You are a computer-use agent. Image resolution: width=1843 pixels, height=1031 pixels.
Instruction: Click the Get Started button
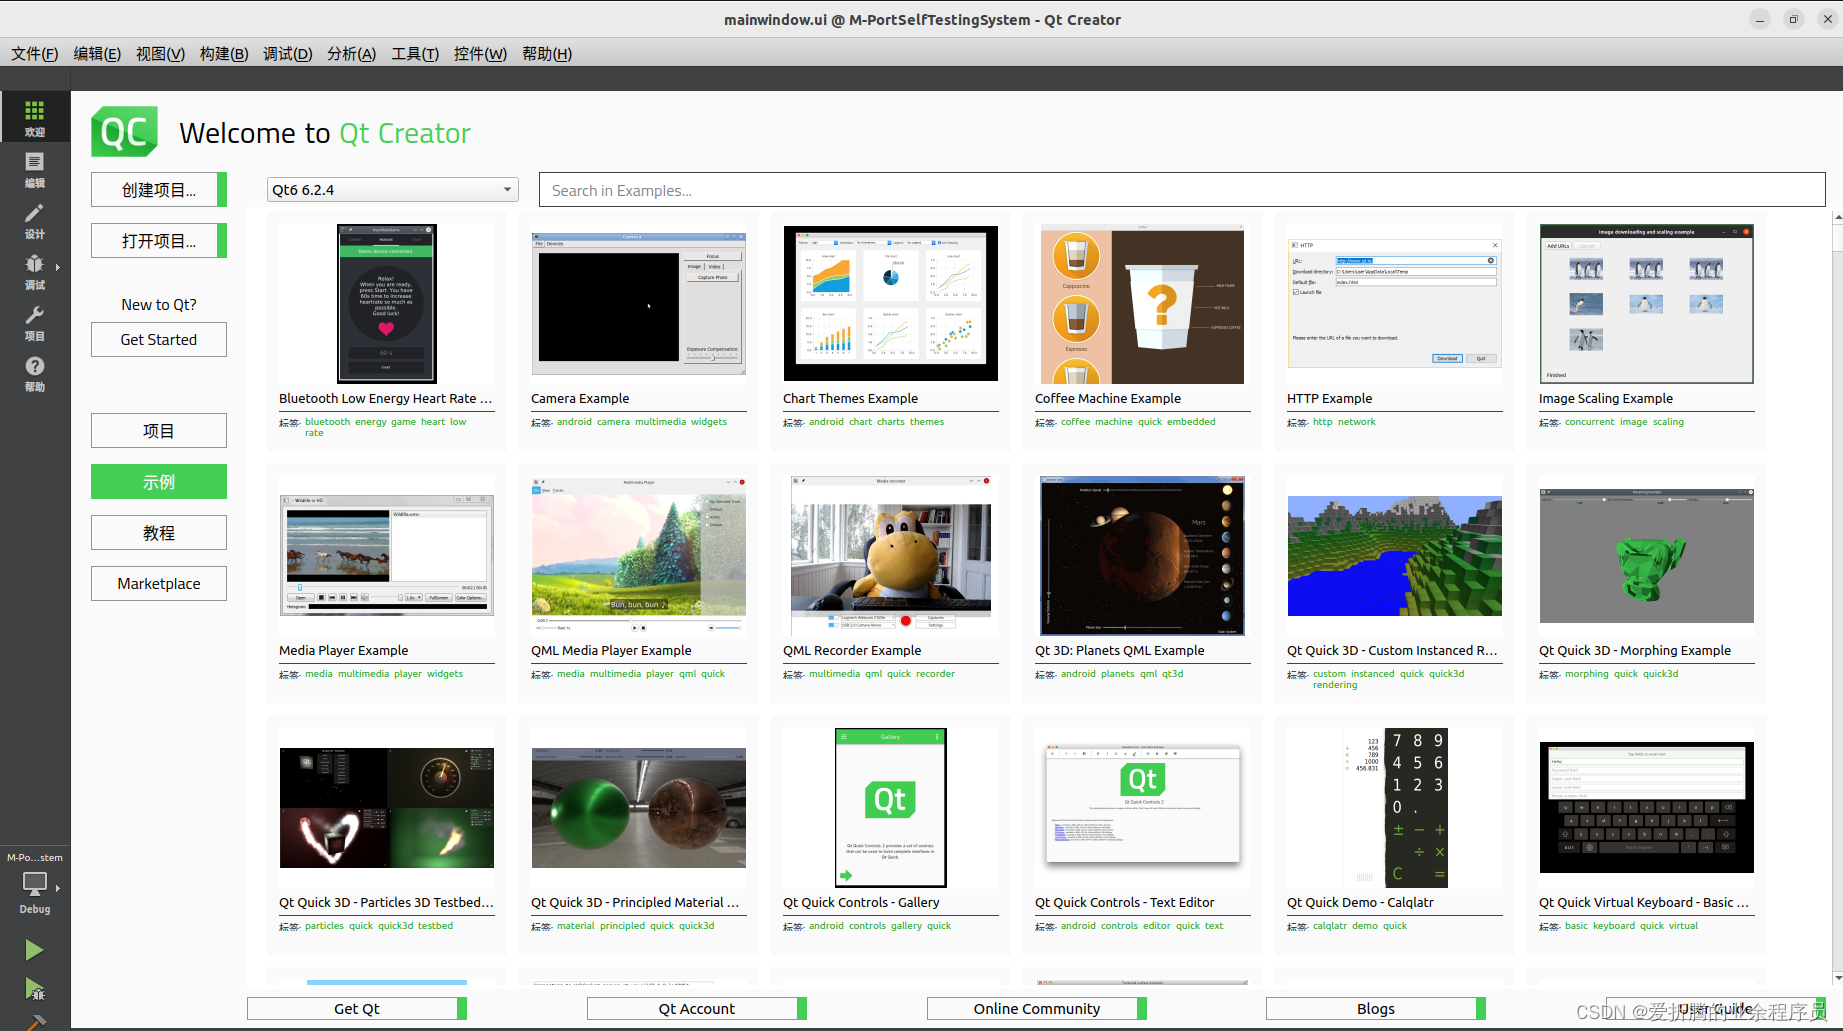159,340
